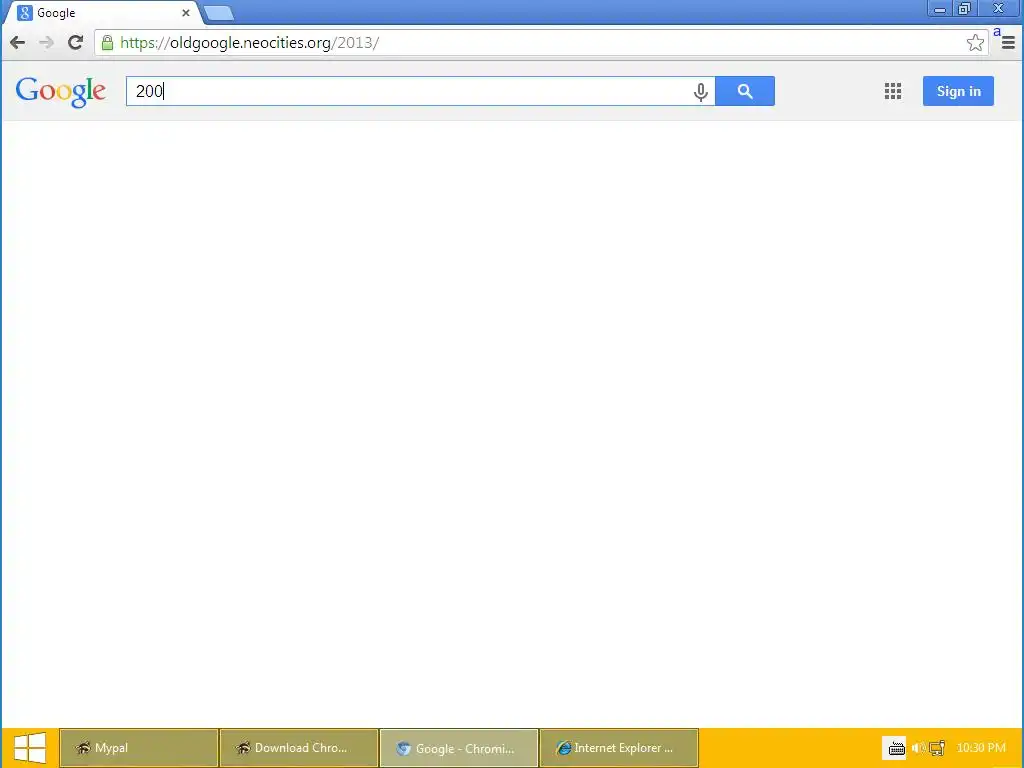The image size is (1024, 768).
Task: Click the address bar URL
Action: [x=249, y=43]
